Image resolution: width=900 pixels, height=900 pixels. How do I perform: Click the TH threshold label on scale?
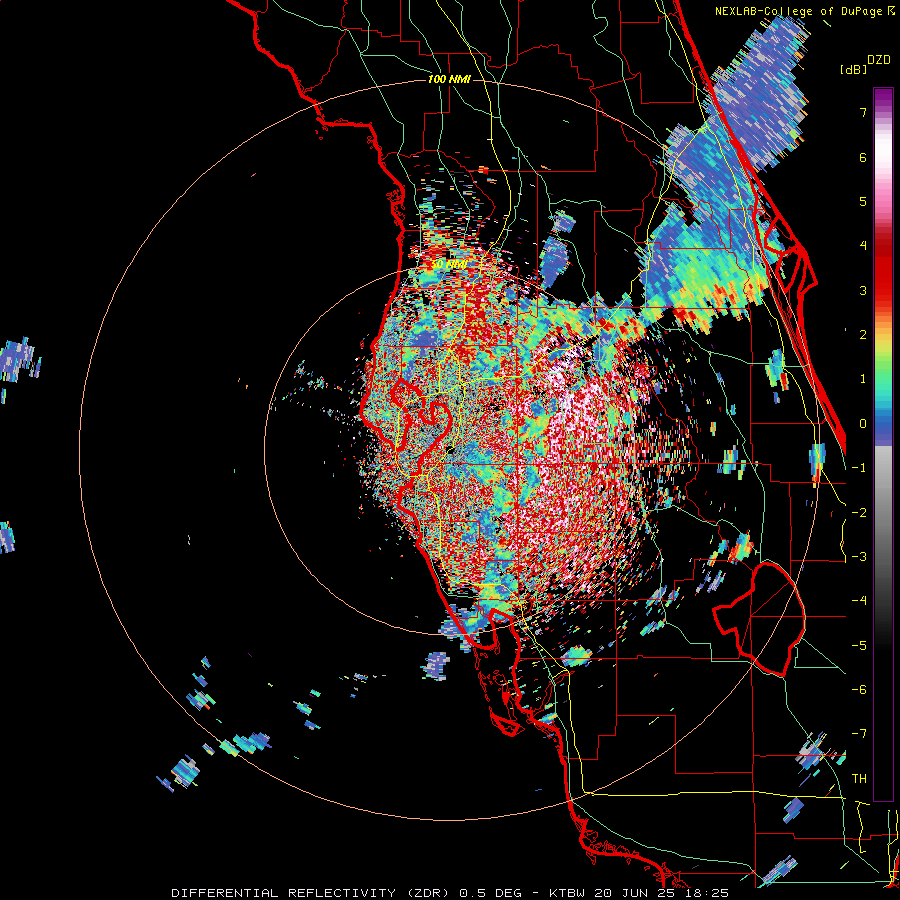coord(859,779)
